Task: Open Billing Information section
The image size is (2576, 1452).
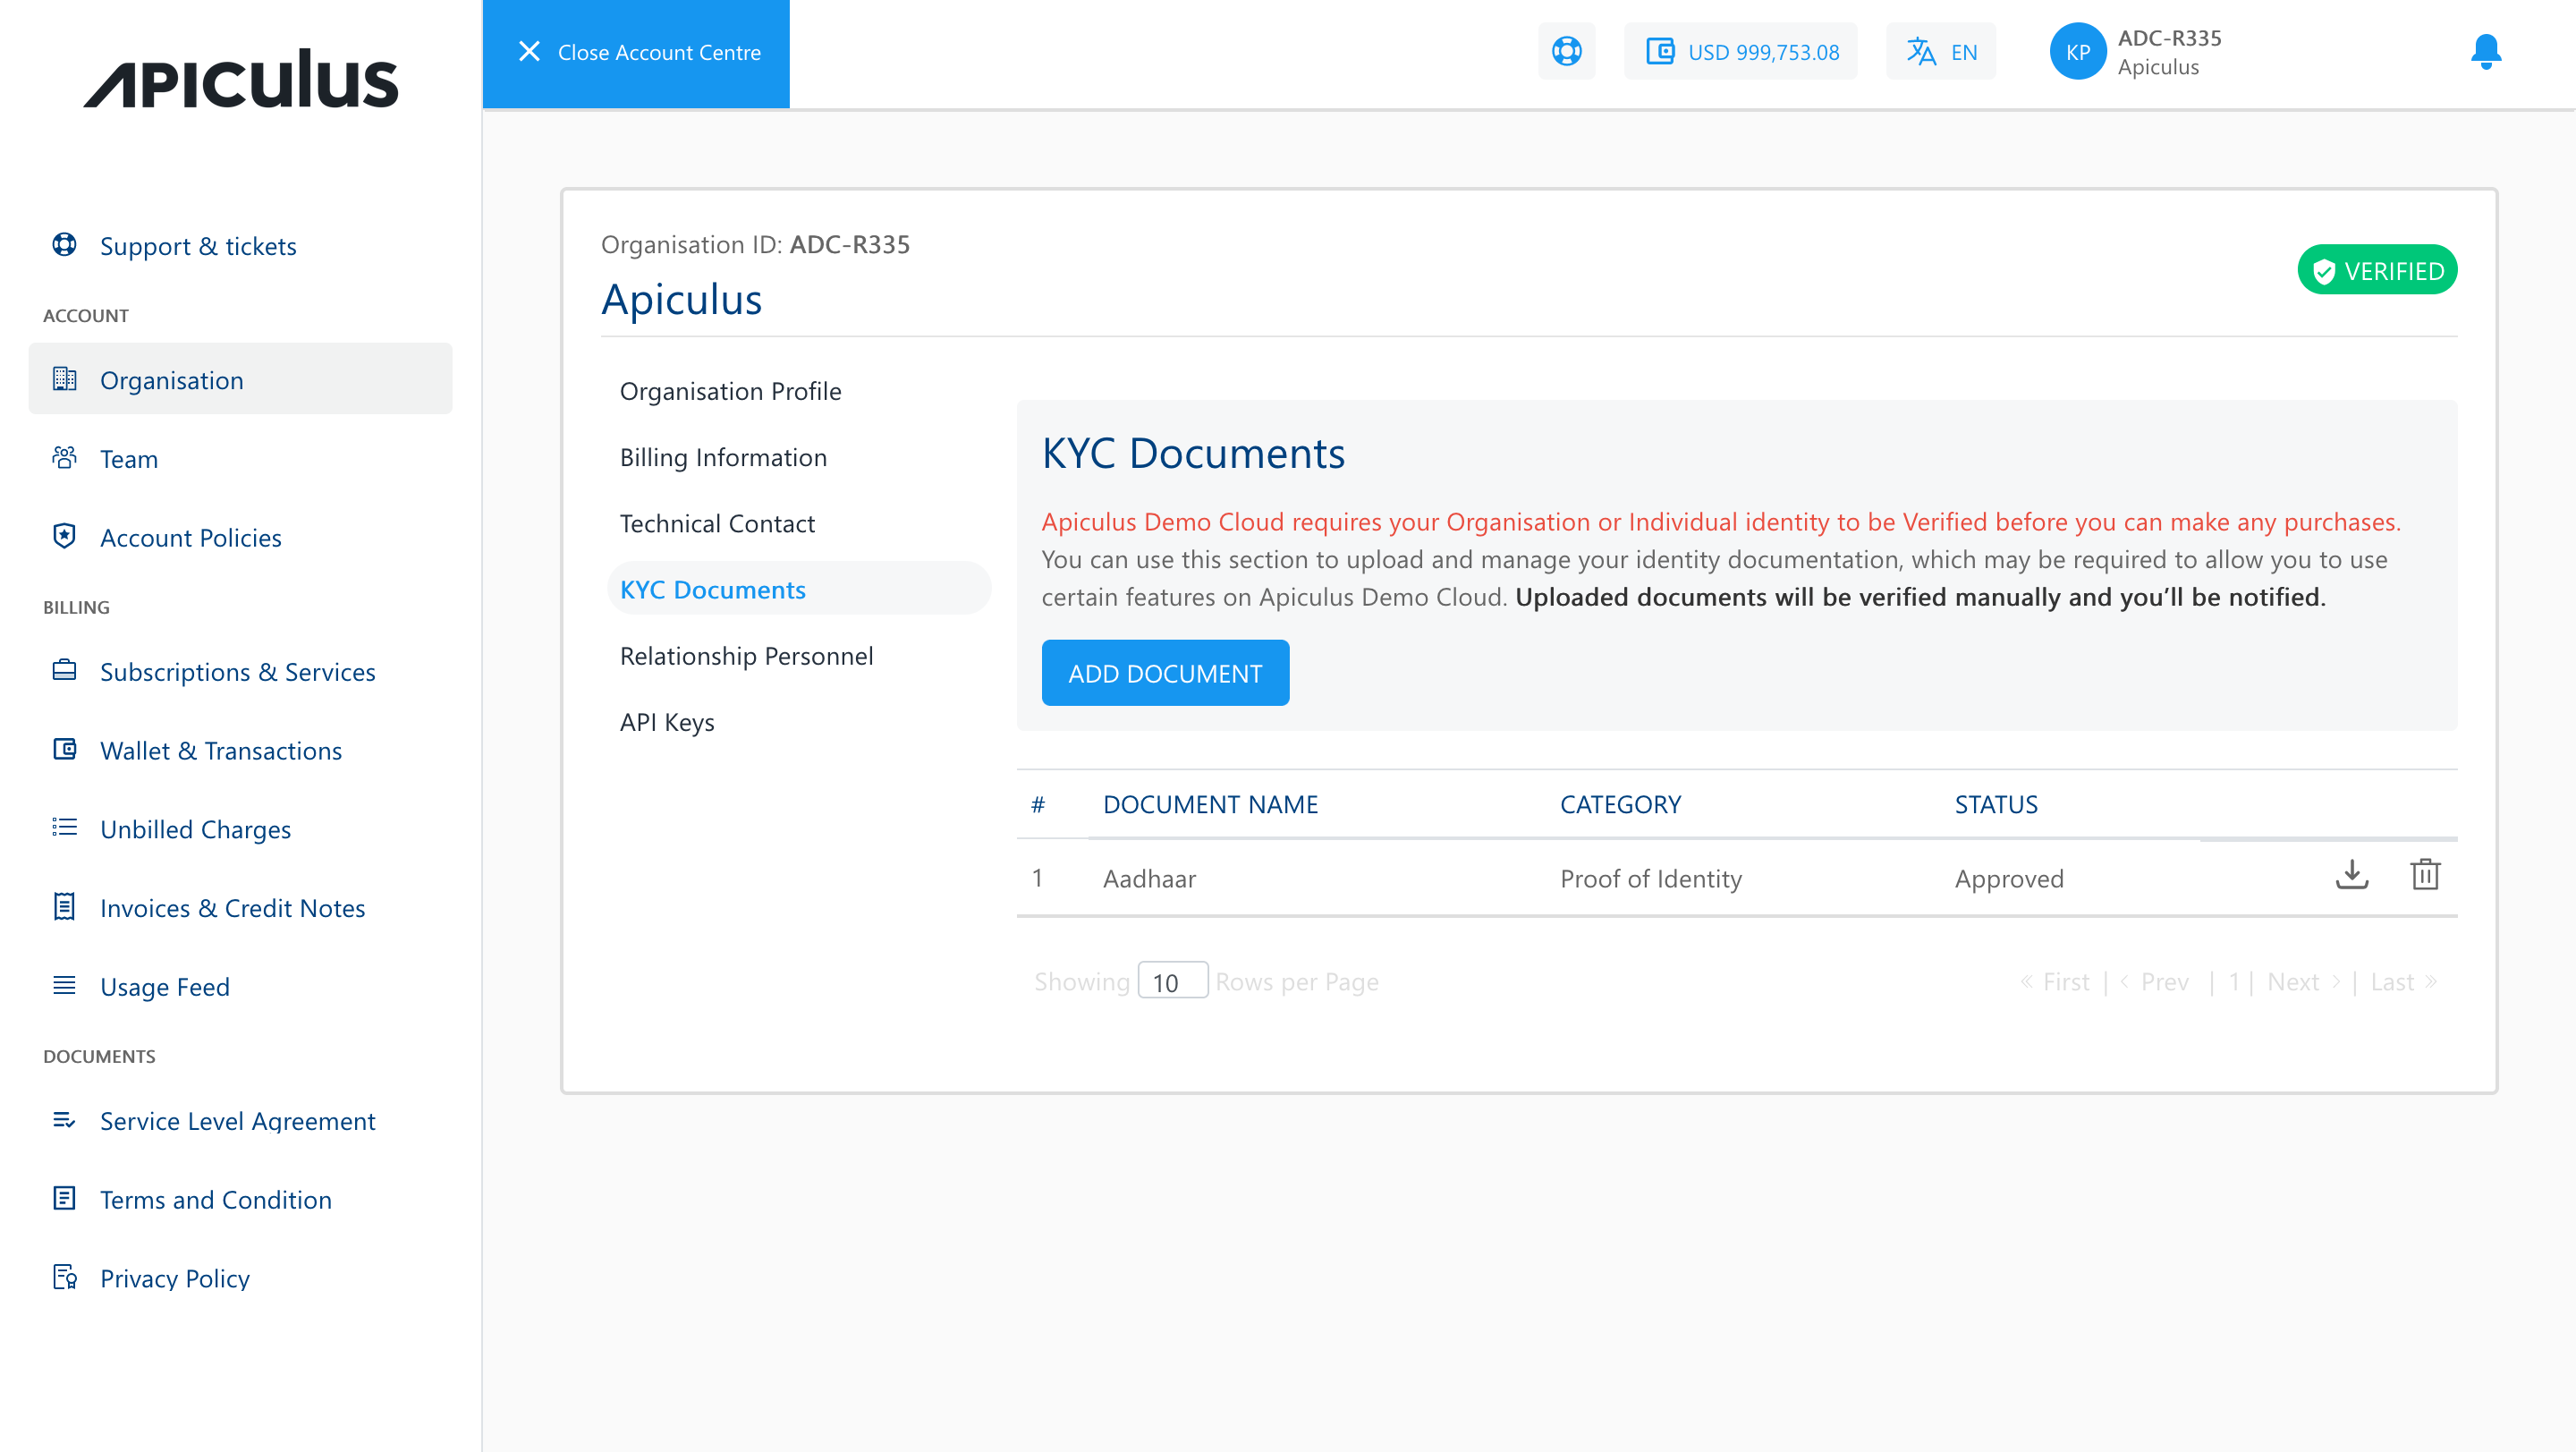Action: pos(723,457)
